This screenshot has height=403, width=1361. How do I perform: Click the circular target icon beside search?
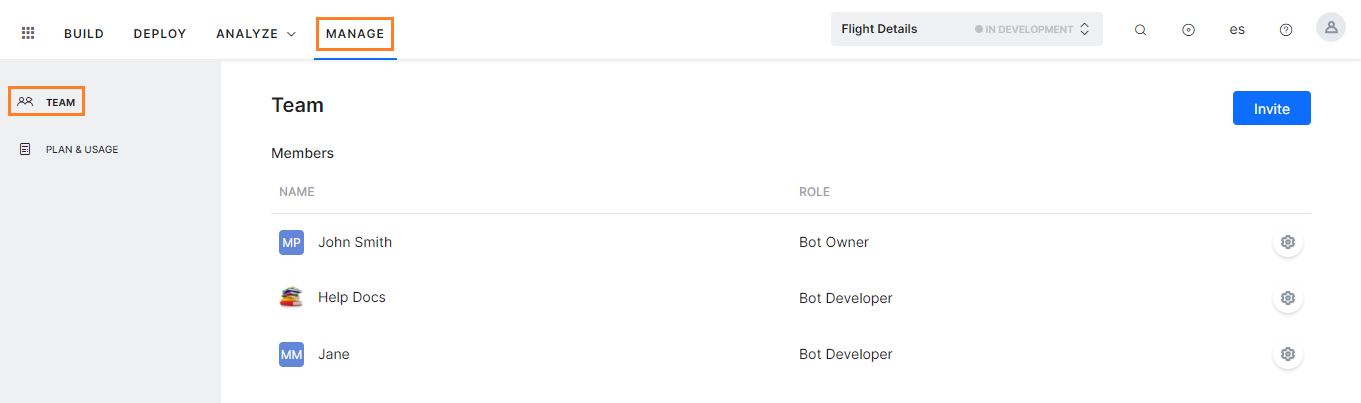click(1188, 30)
